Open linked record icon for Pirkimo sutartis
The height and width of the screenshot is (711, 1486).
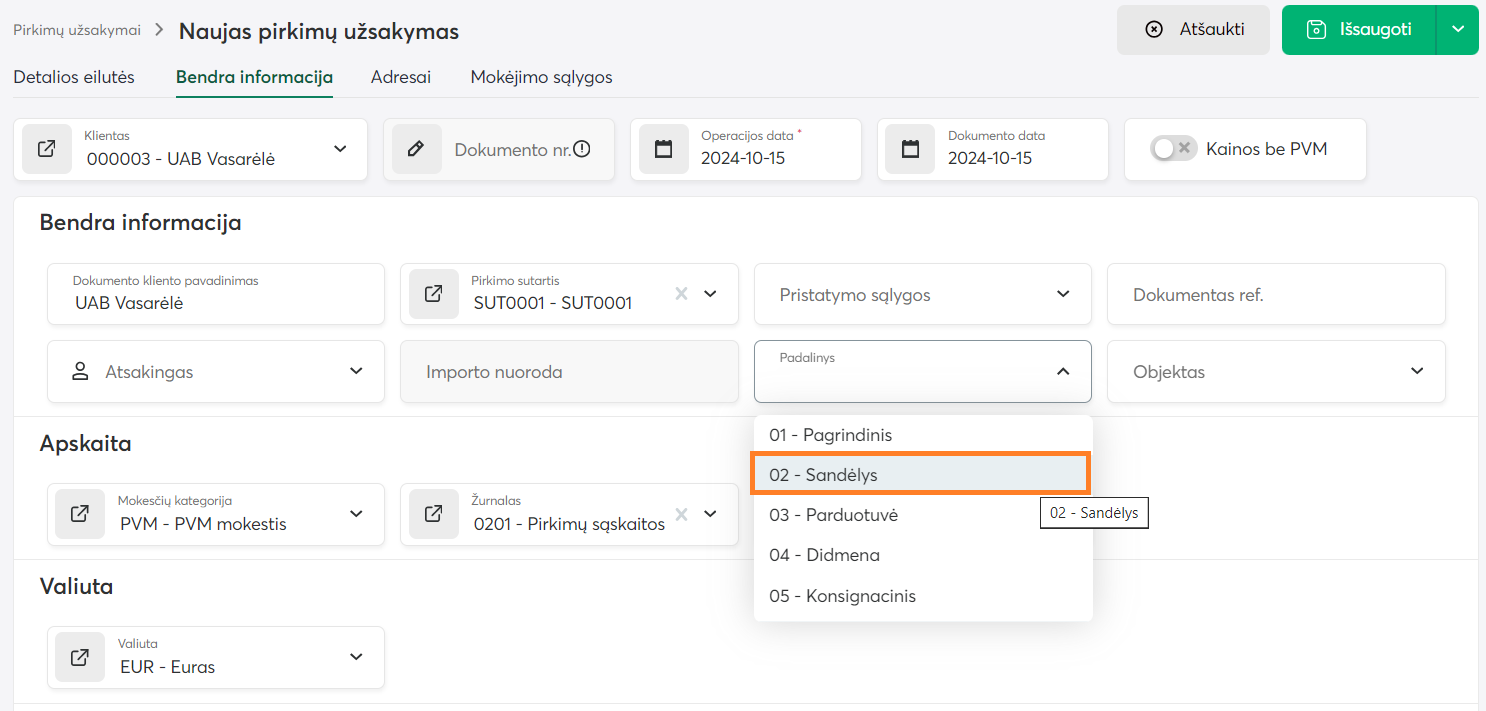pos(434,294)
